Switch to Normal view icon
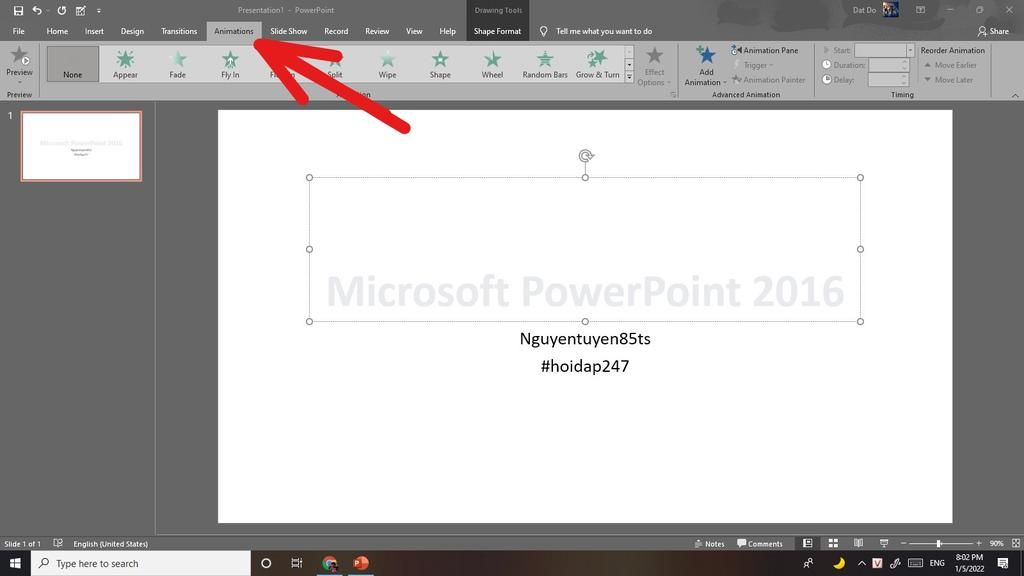The height and width of the screenshot is (576, 1024). click(x=807, y=543)
